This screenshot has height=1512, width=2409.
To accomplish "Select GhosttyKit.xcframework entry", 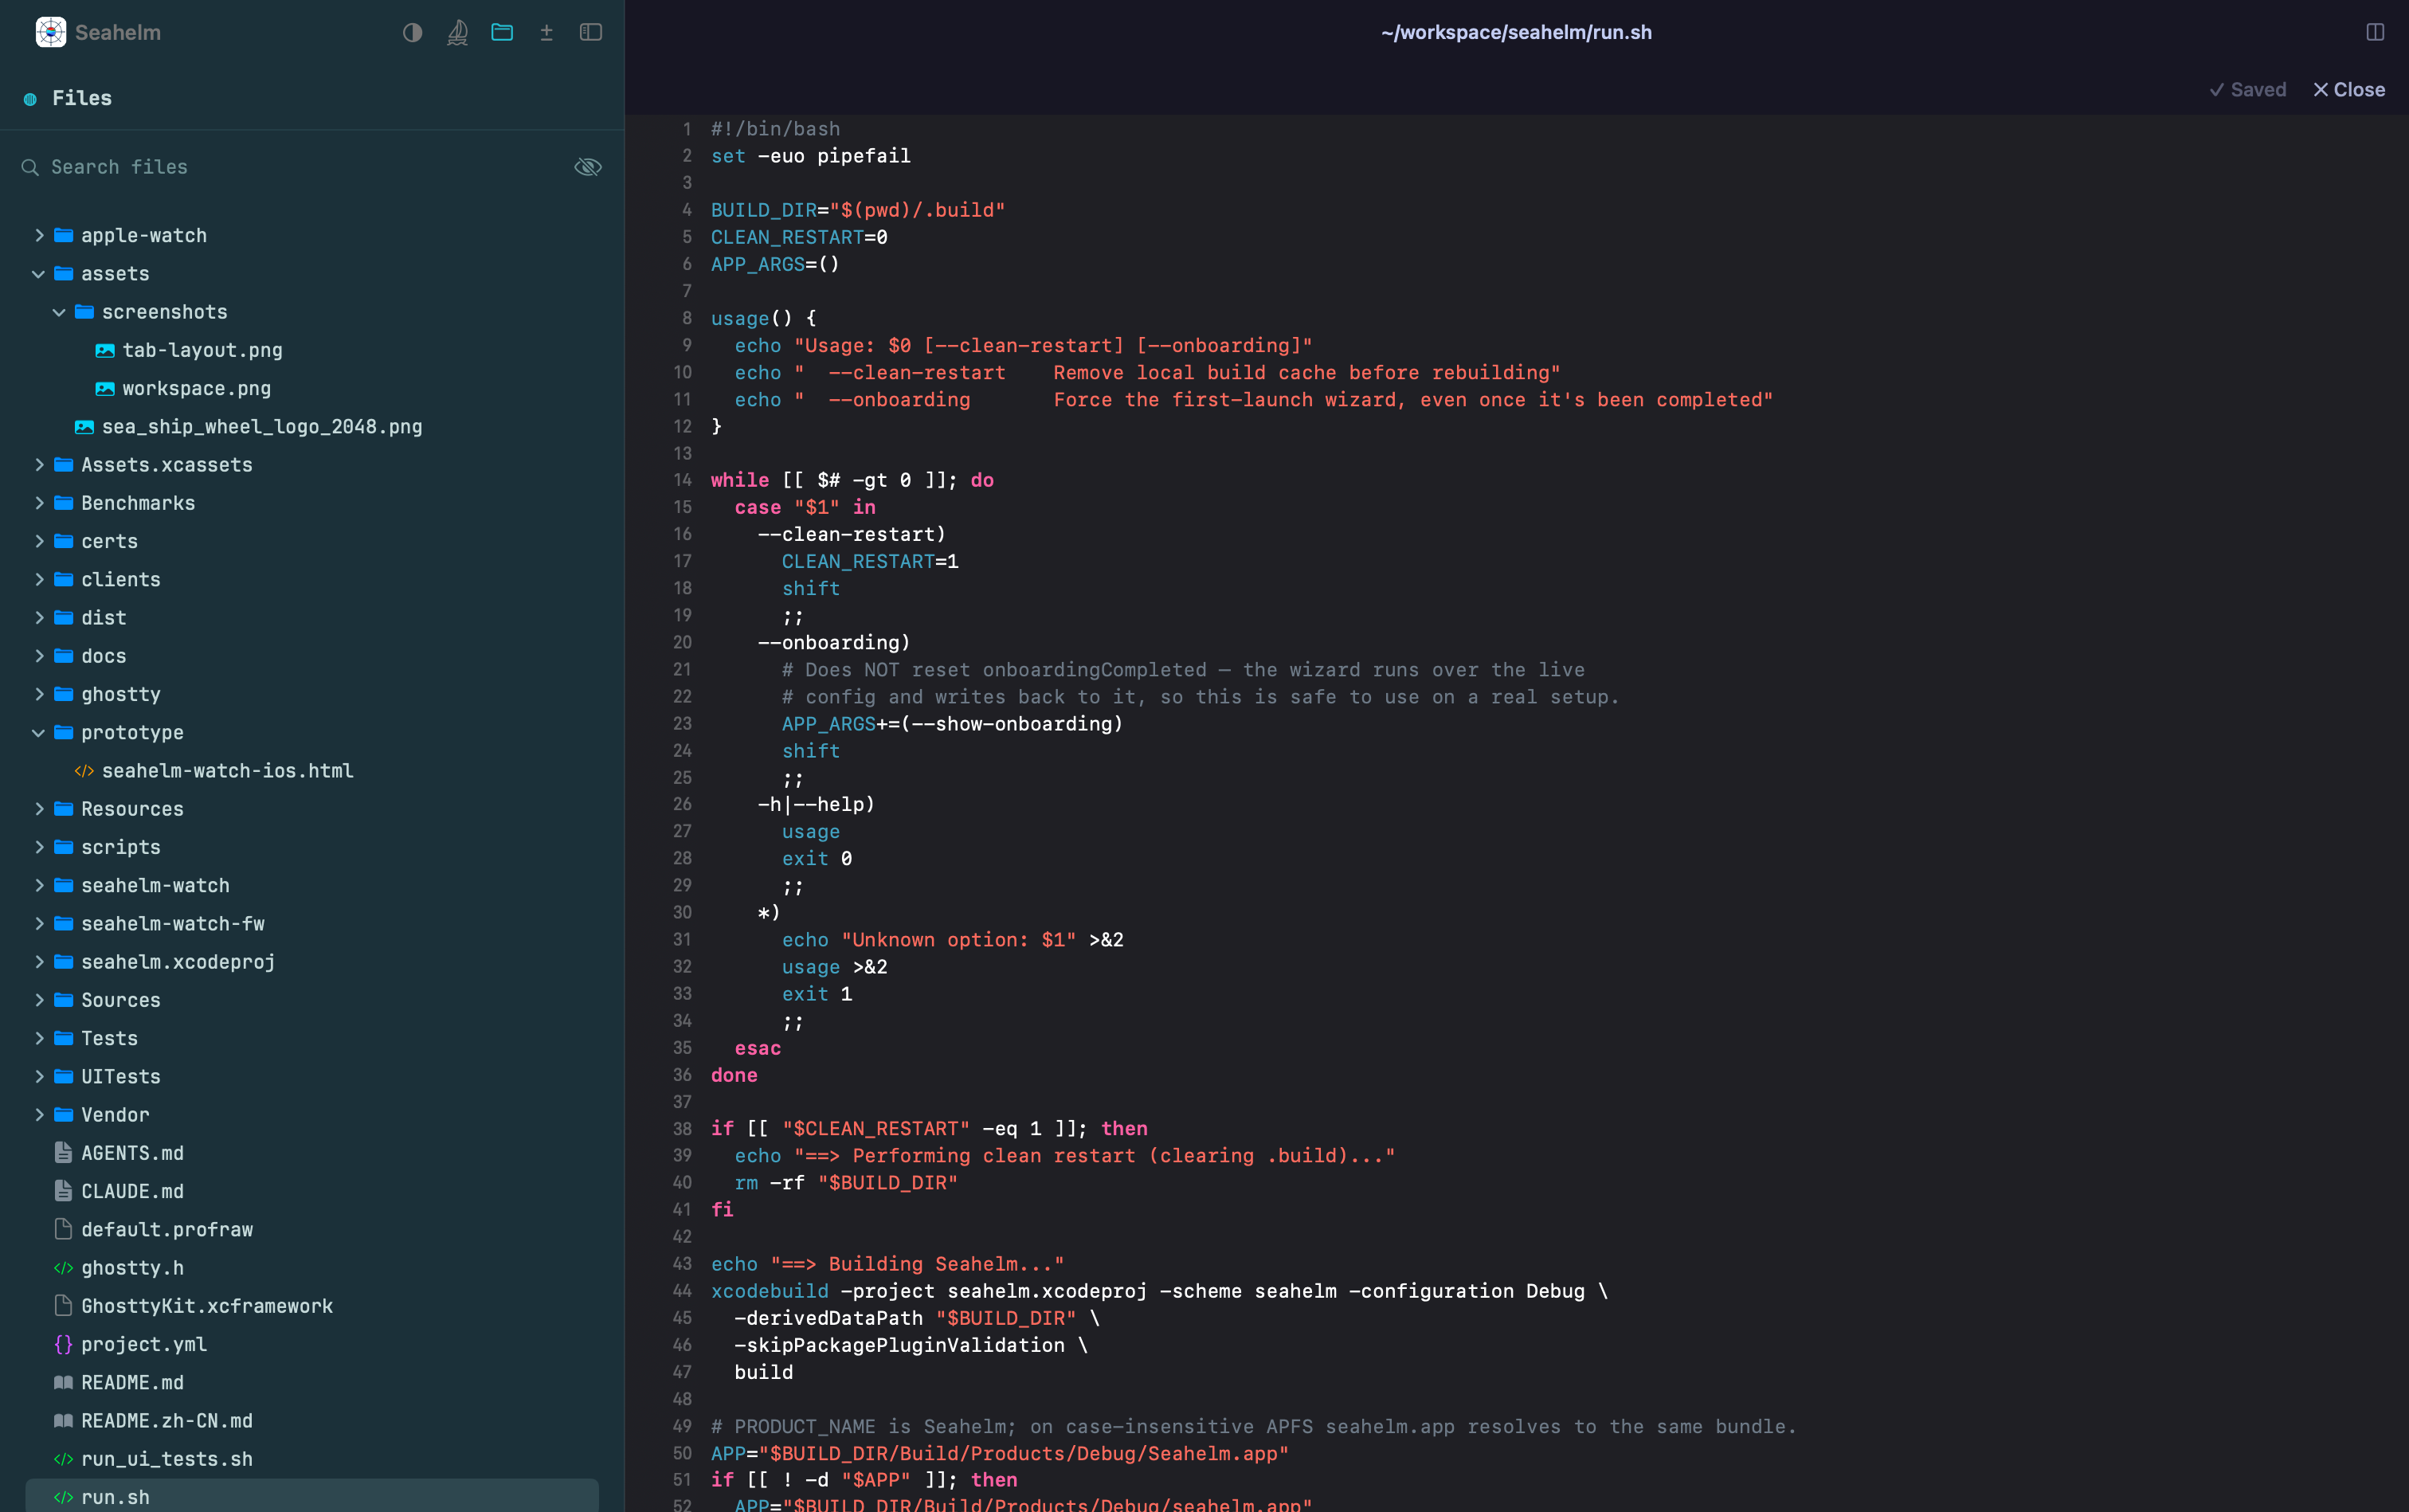I will (x=207, y=1306).
